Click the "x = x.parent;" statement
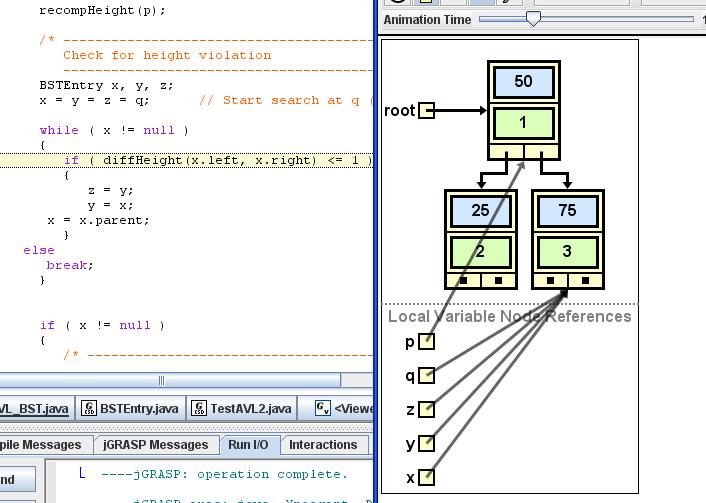This screenshot has height=503, width=706. pyautogui.click(x=98, y=220)
